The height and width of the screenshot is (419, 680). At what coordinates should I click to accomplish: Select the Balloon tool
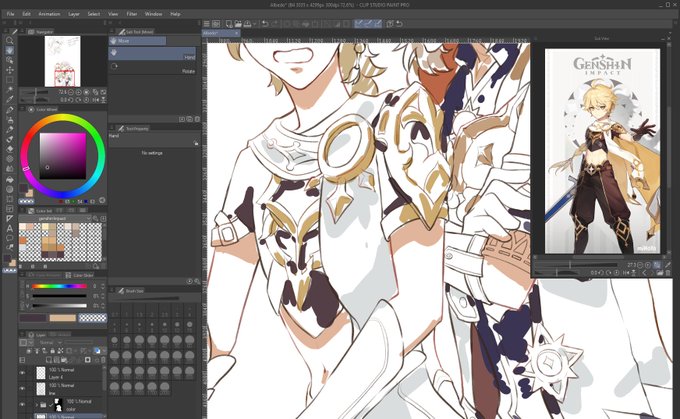click(10, 238)
